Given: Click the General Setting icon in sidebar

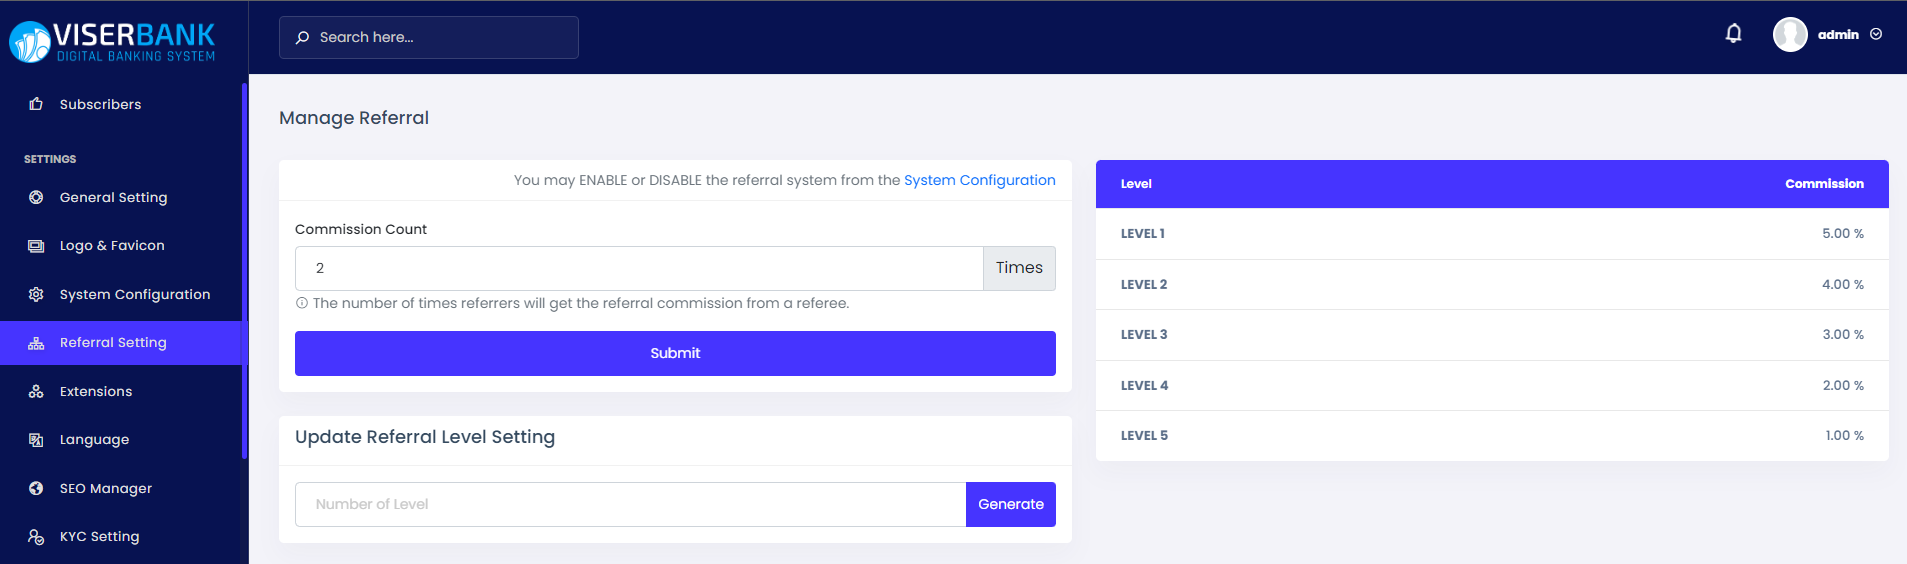Looking at the screenshot, I should point(36,198).
